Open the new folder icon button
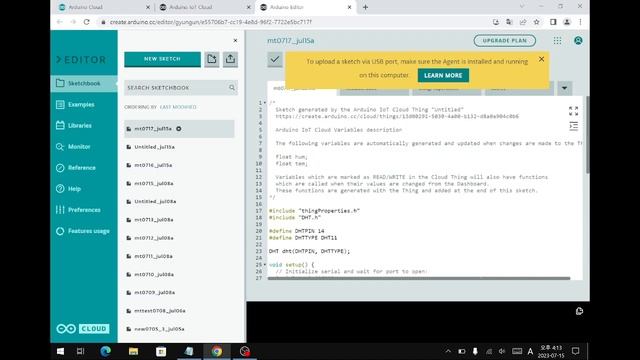This screenshot has height=360, width=640. tap(212, 59)
